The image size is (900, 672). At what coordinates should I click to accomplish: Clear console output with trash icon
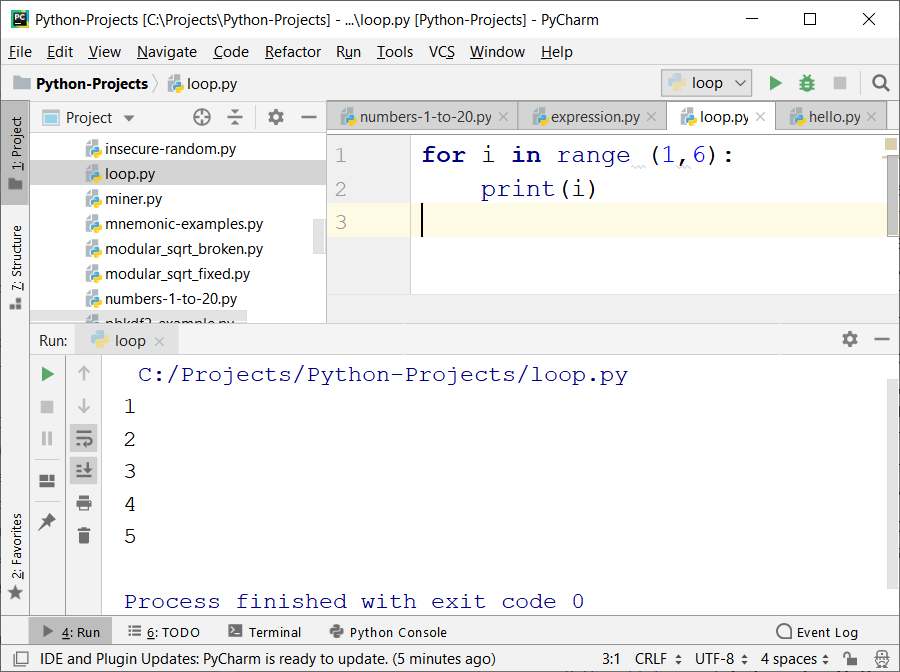84,535
